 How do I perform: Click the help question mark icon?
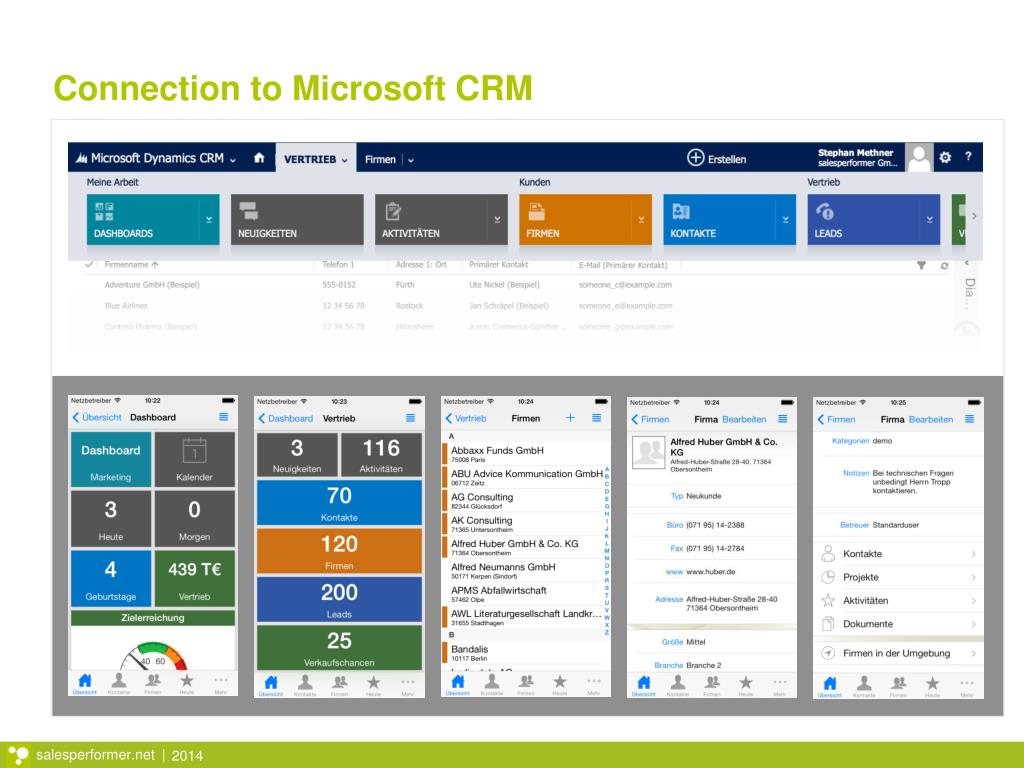[968, 157]
